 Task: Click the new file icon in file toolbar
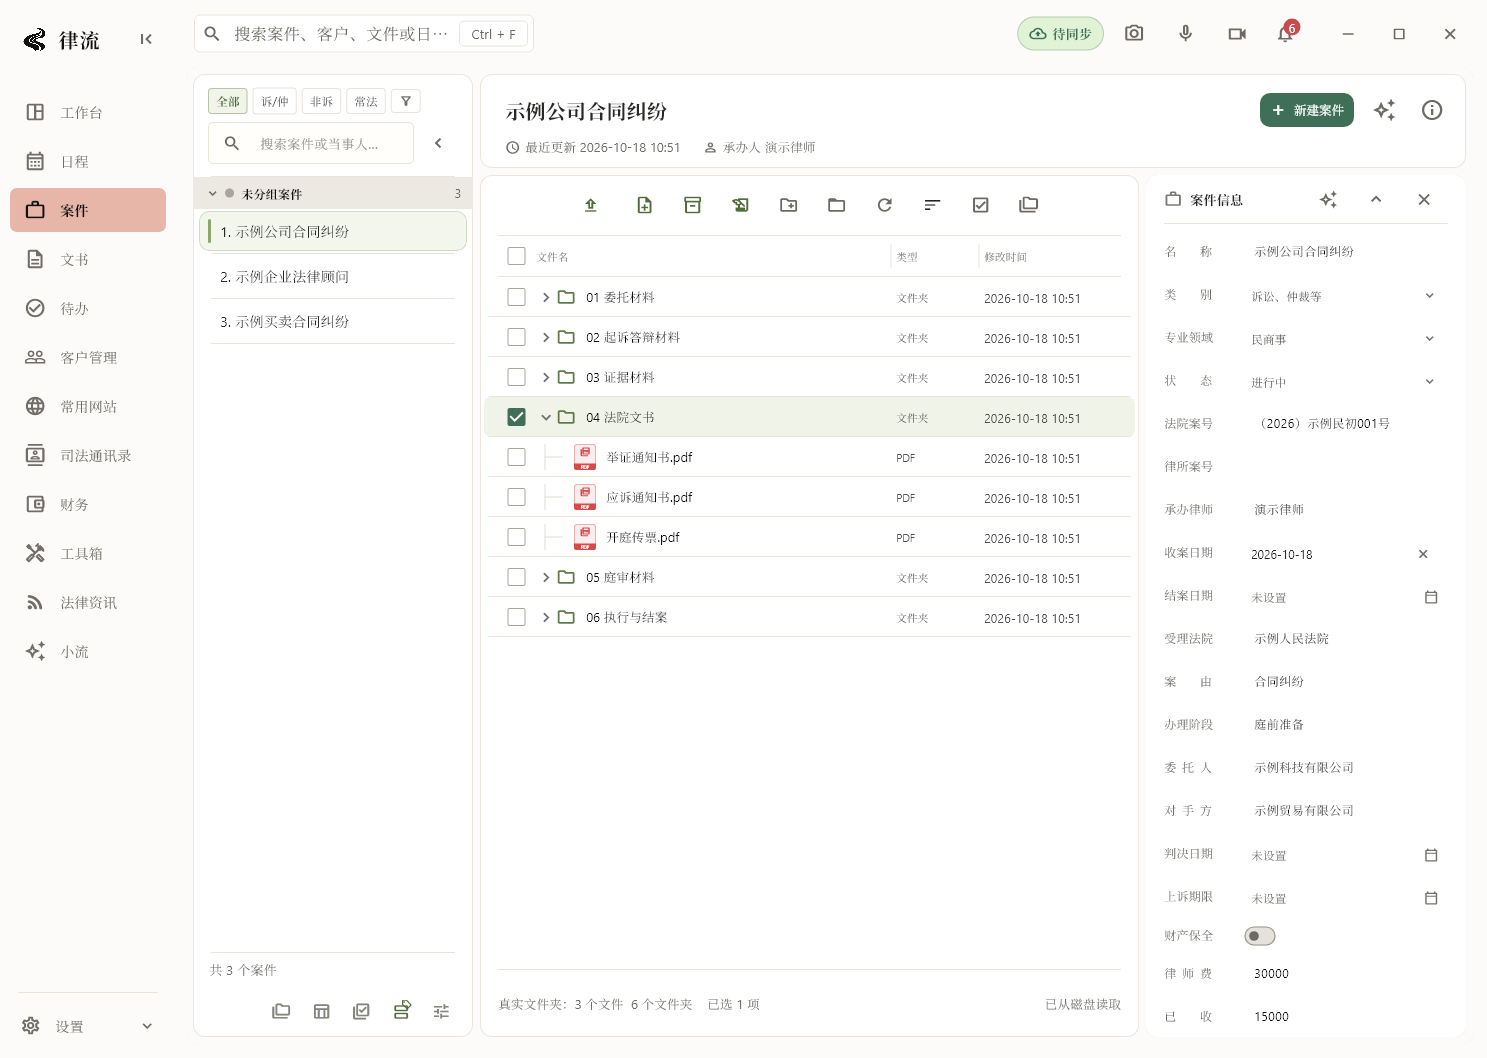645,205
